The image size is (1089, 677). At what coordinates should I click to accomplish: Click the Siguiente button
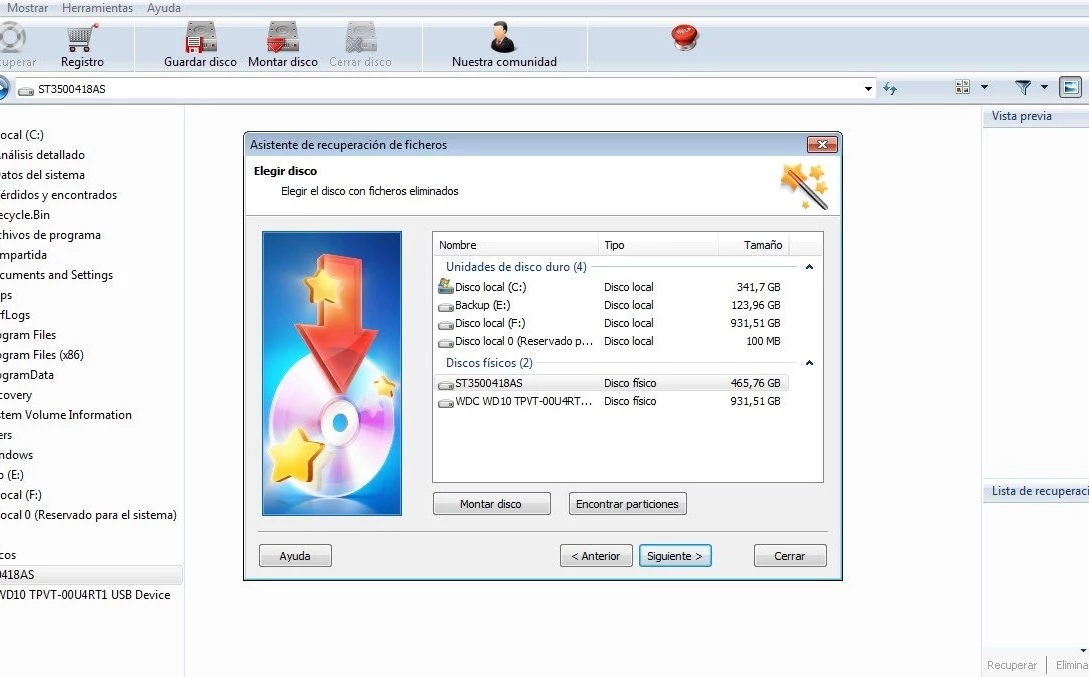[x=675, y=556]
